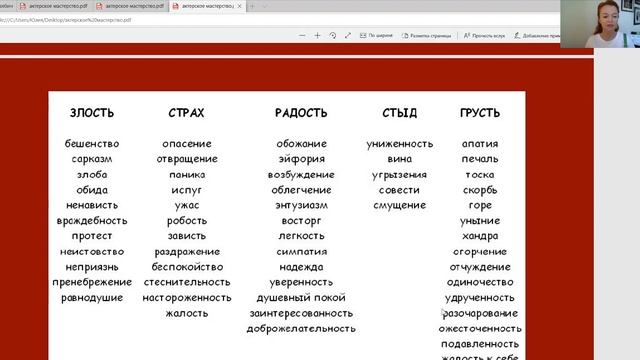Click the file path address bar

click(280, 20)
